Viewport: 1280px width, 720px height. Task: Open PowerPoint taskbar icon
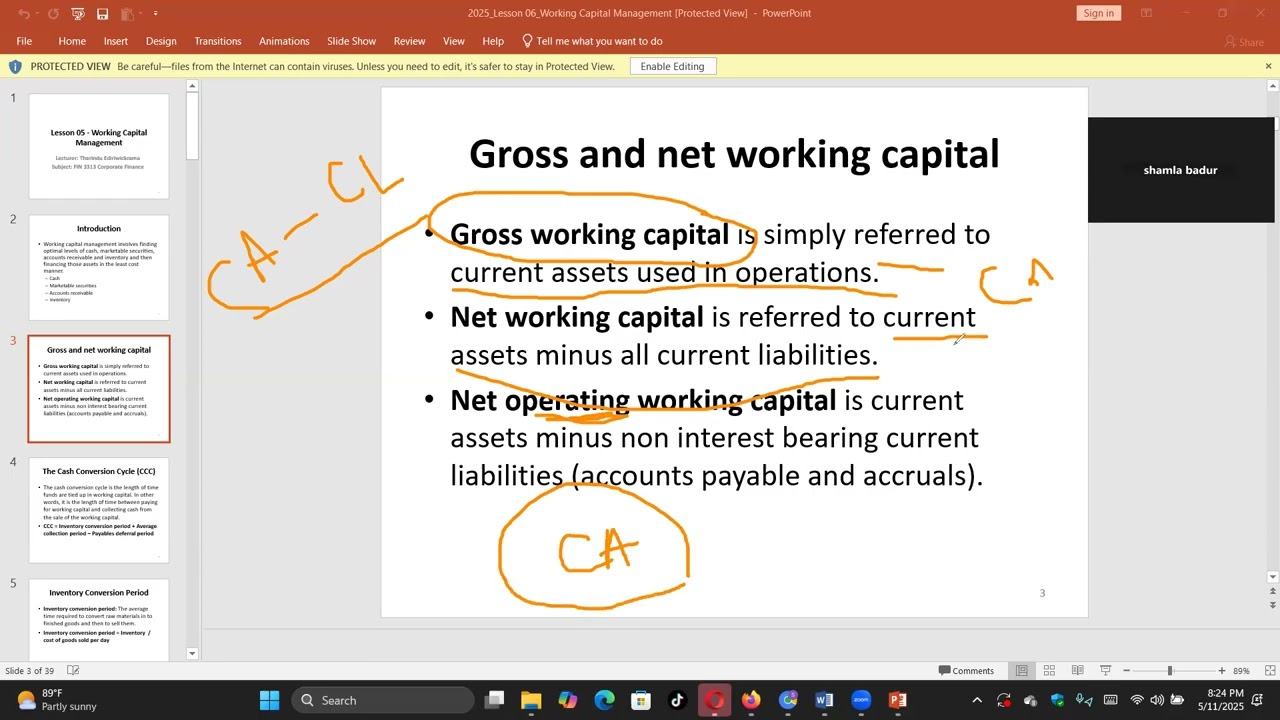[898, 700]
